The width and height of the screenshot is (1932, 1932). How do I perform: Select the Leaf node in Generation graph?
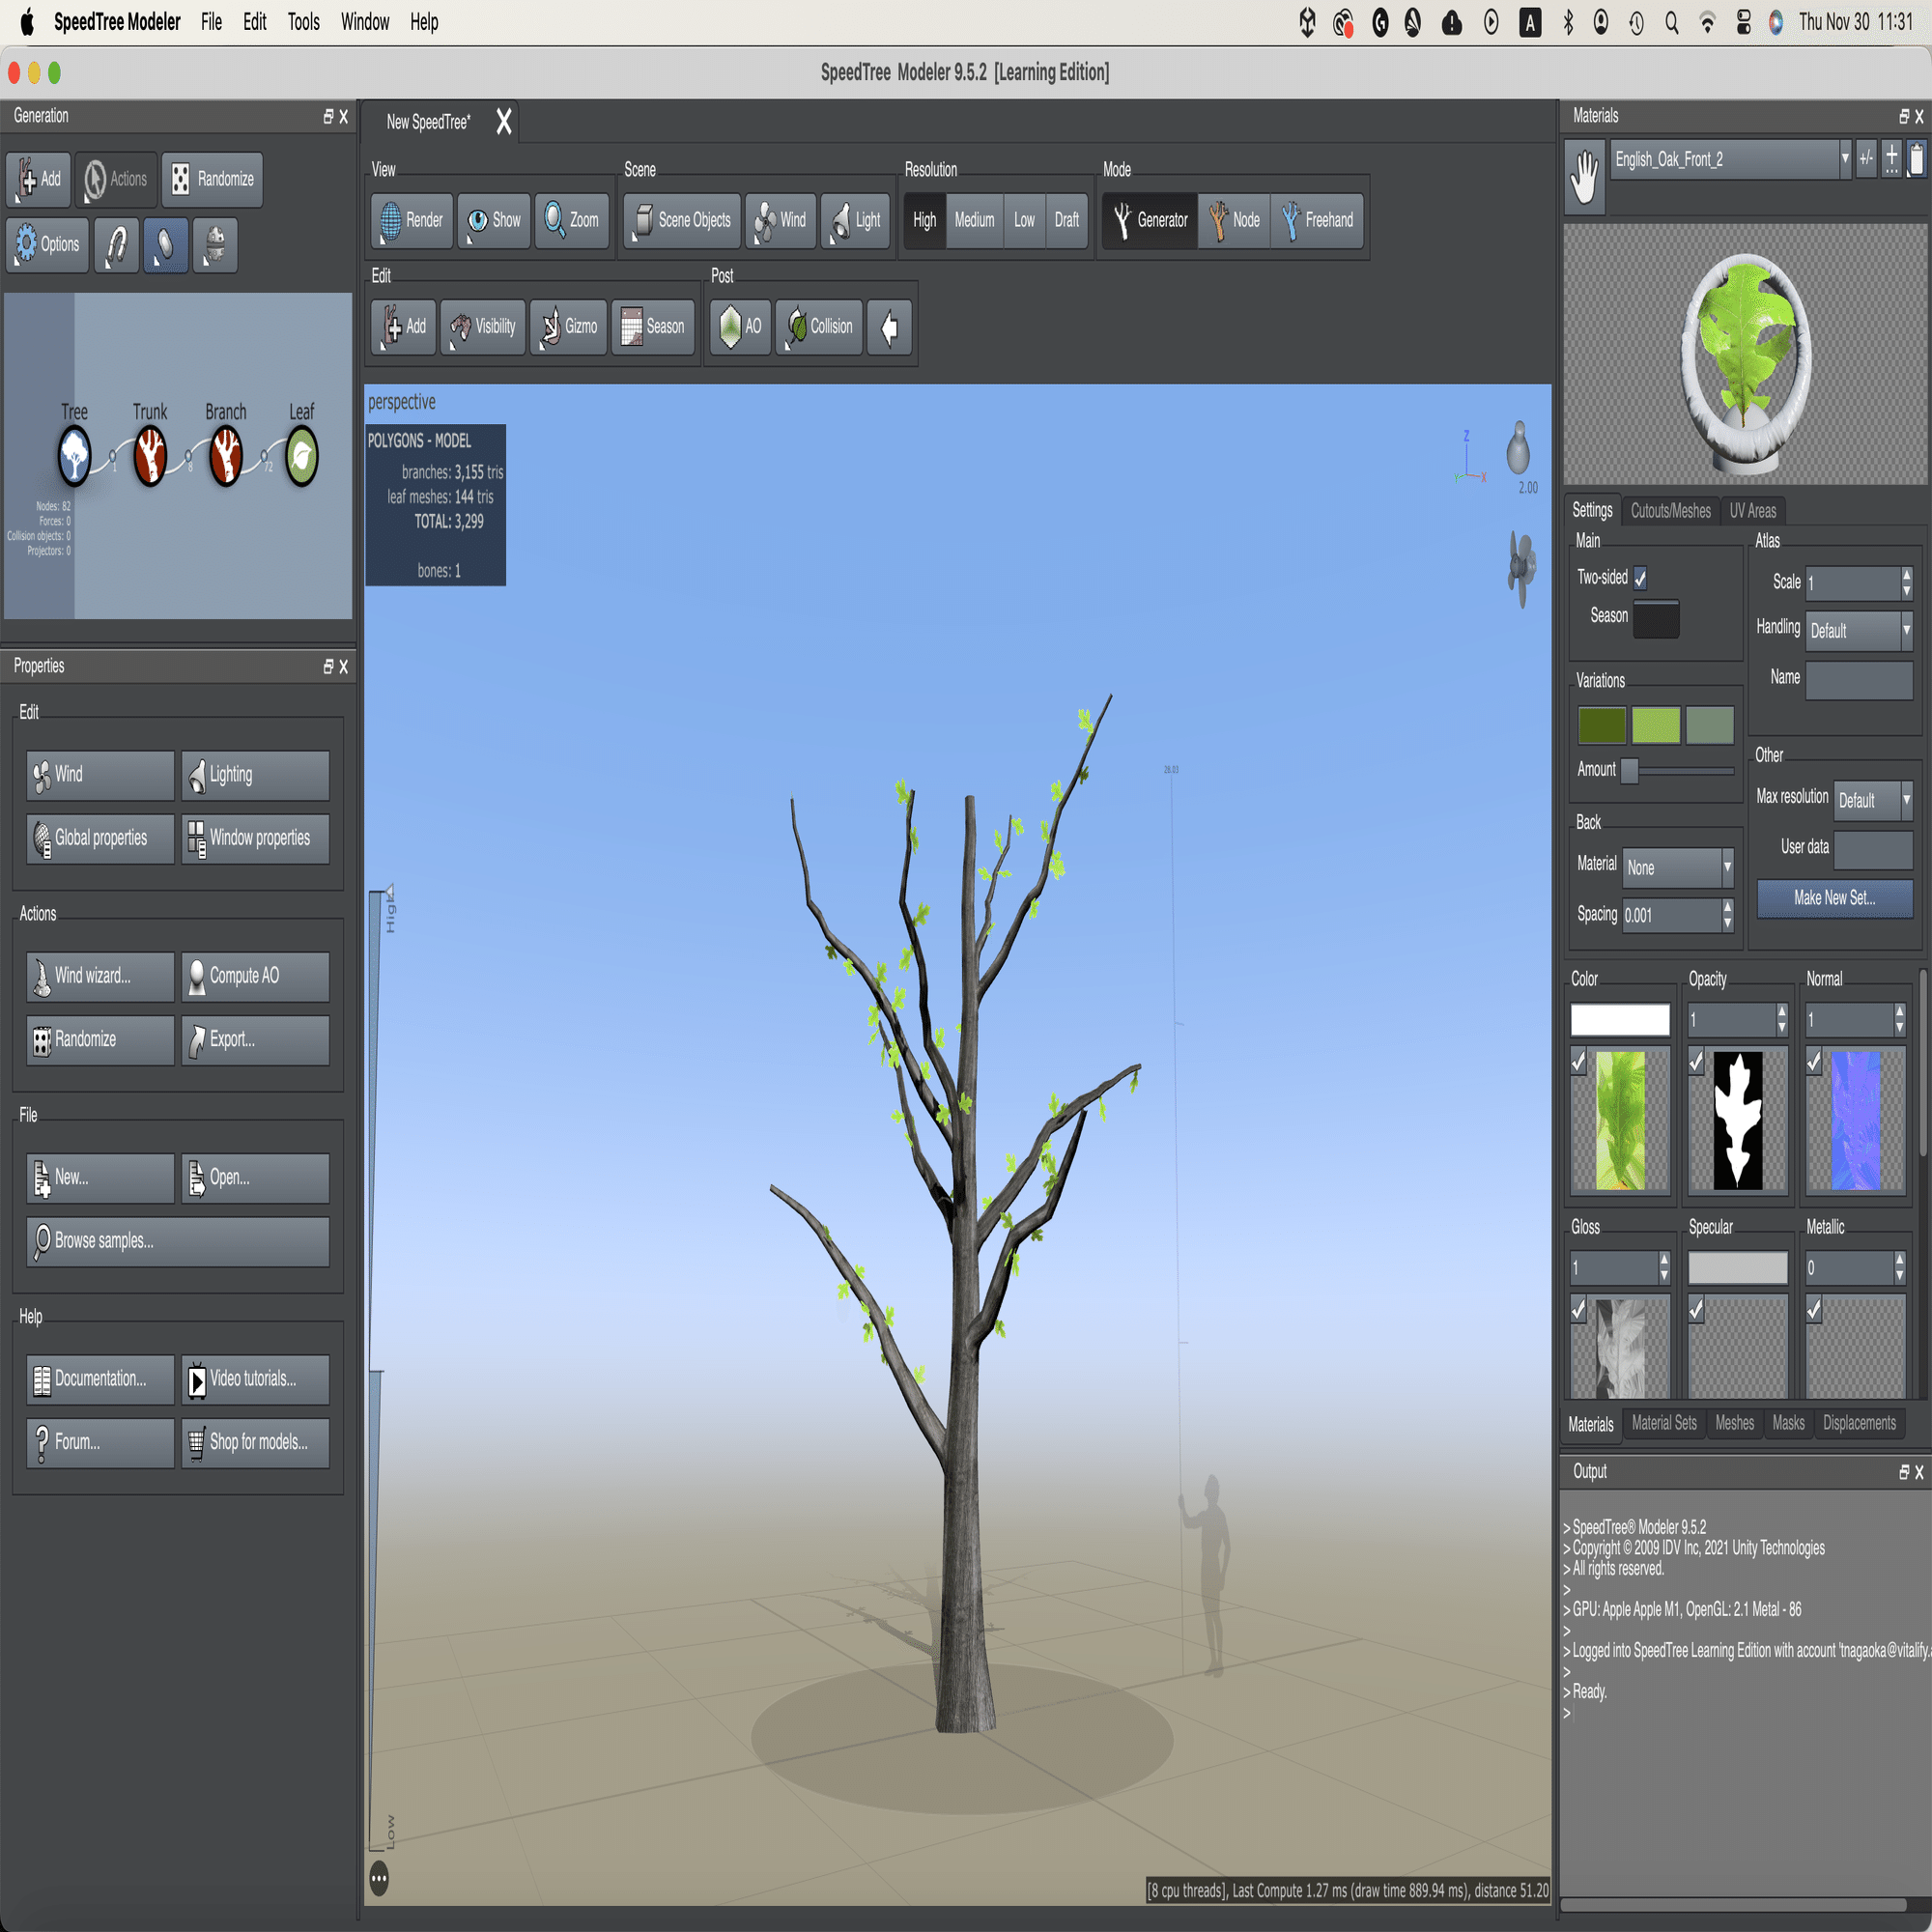point(301,456)
